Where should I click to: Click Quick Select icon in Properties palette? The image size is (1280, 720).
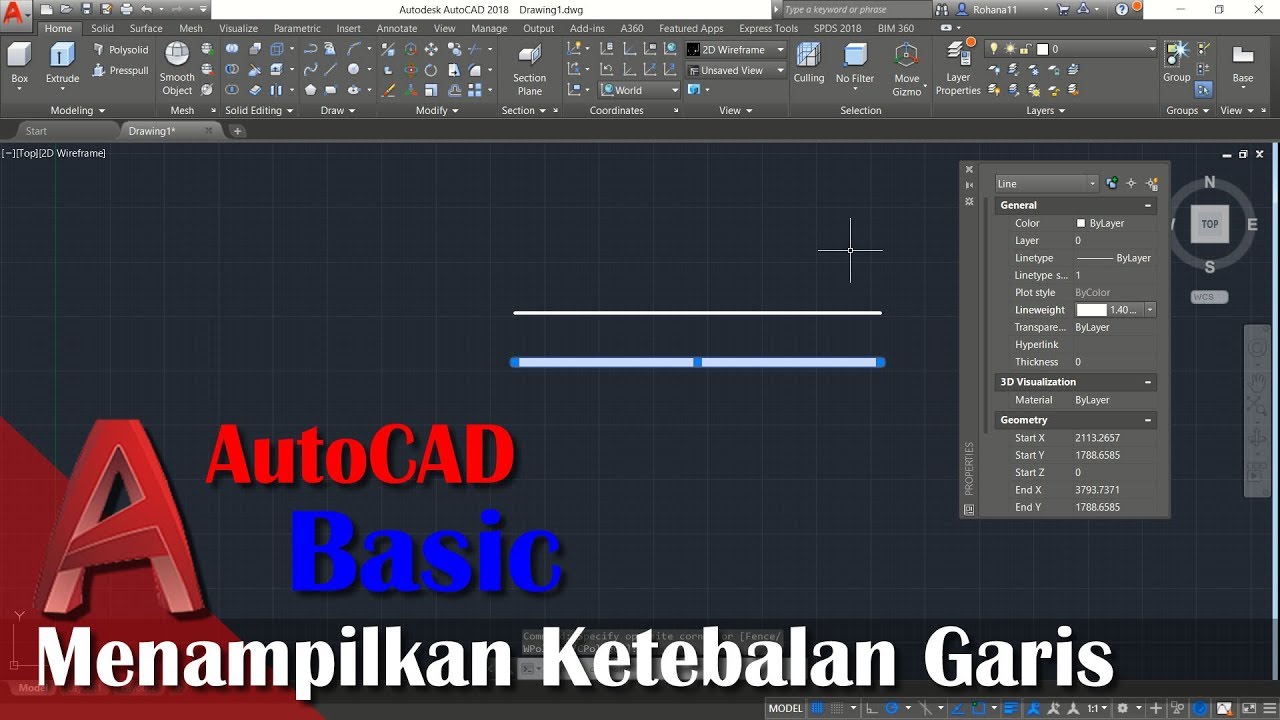[x=1152, y=184]
